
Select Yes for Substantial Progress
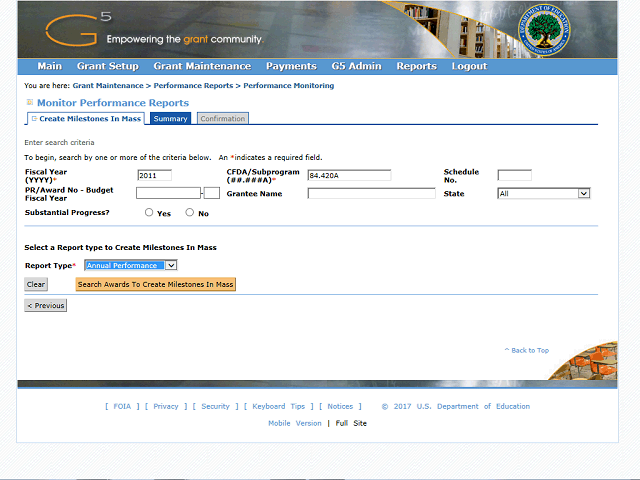(x=149, y=212)
